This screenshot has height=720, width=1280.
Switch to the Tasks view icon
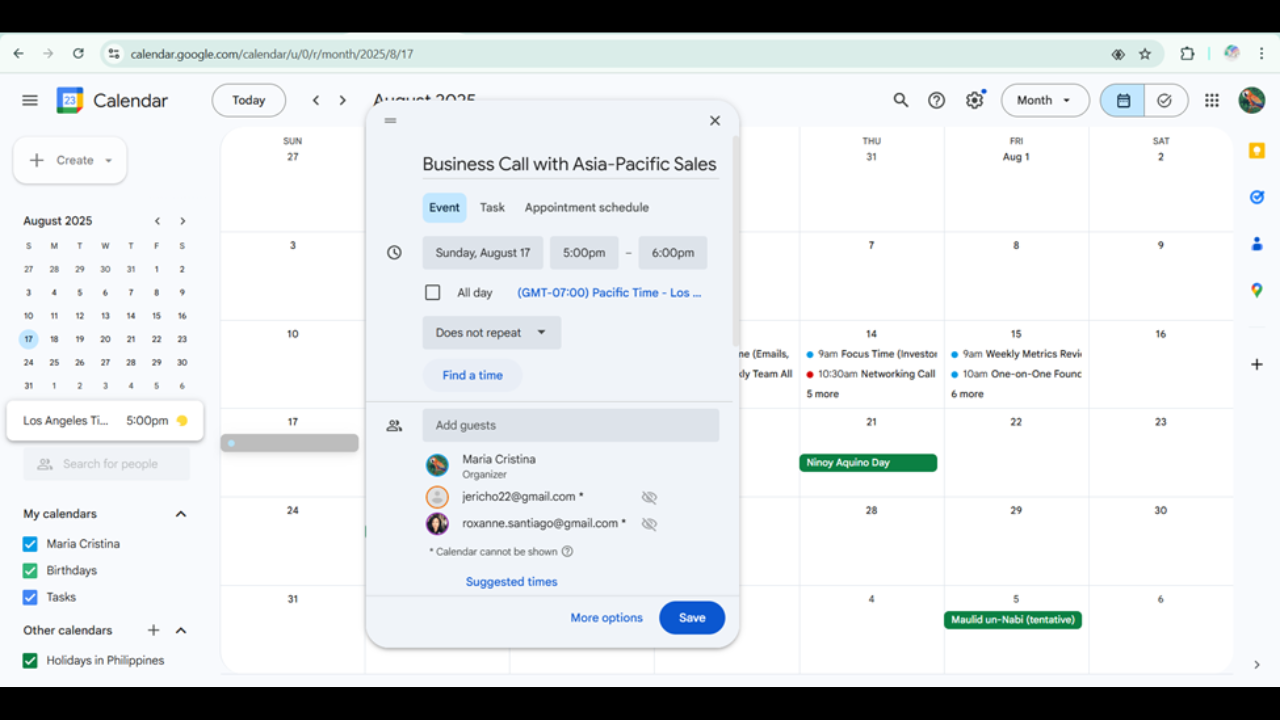(x=1165, y=100)
